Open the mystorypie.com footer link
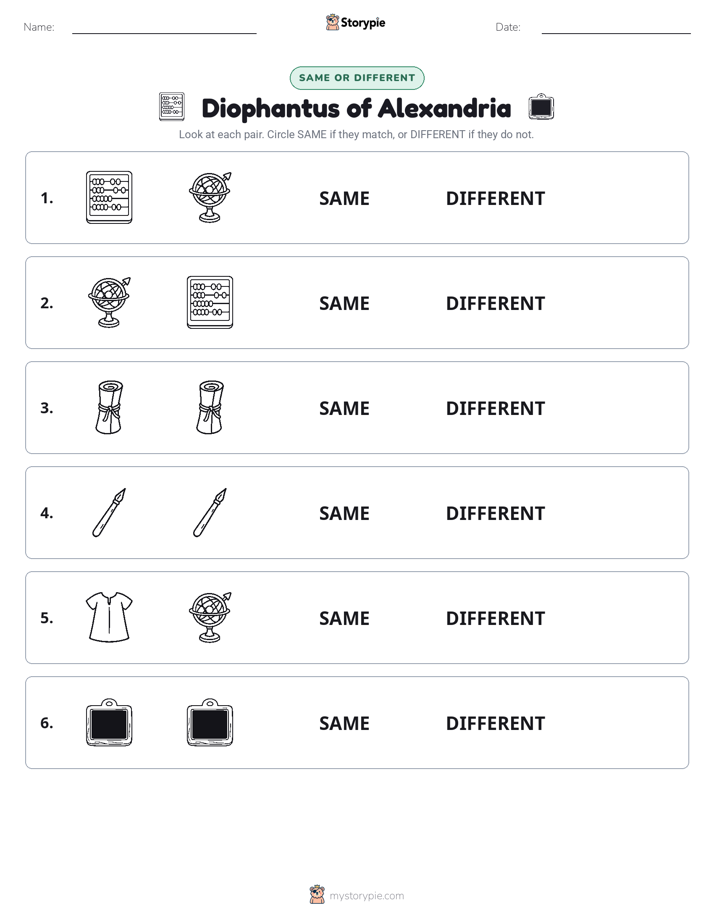This screenshot has width=714, height=924. [366, 896]
